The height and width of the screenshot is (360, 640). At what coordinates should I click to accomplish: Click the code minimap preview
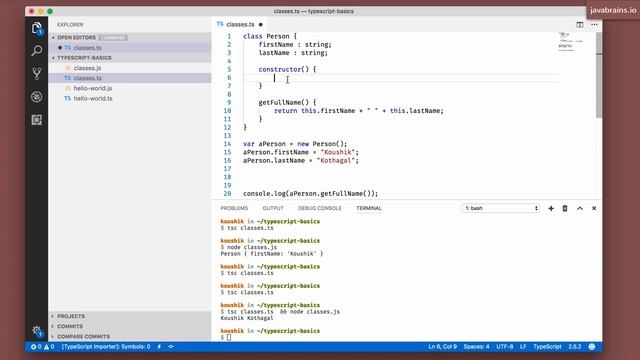[571, 42]
